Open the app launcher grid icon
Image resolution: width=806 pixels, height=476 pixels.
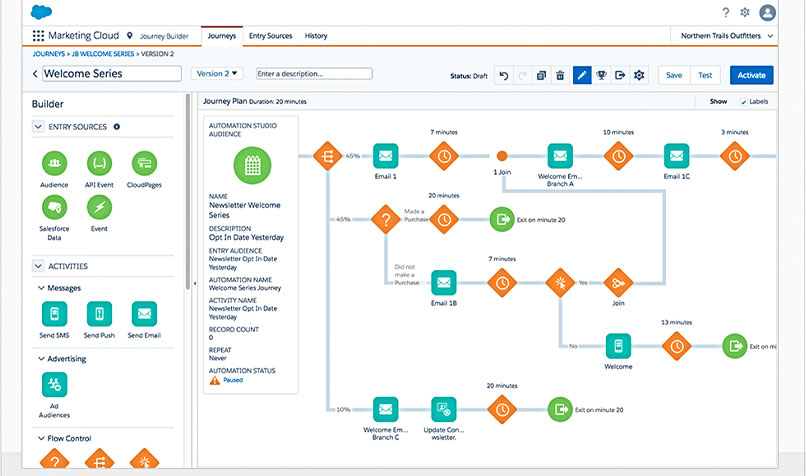(38, 35)
